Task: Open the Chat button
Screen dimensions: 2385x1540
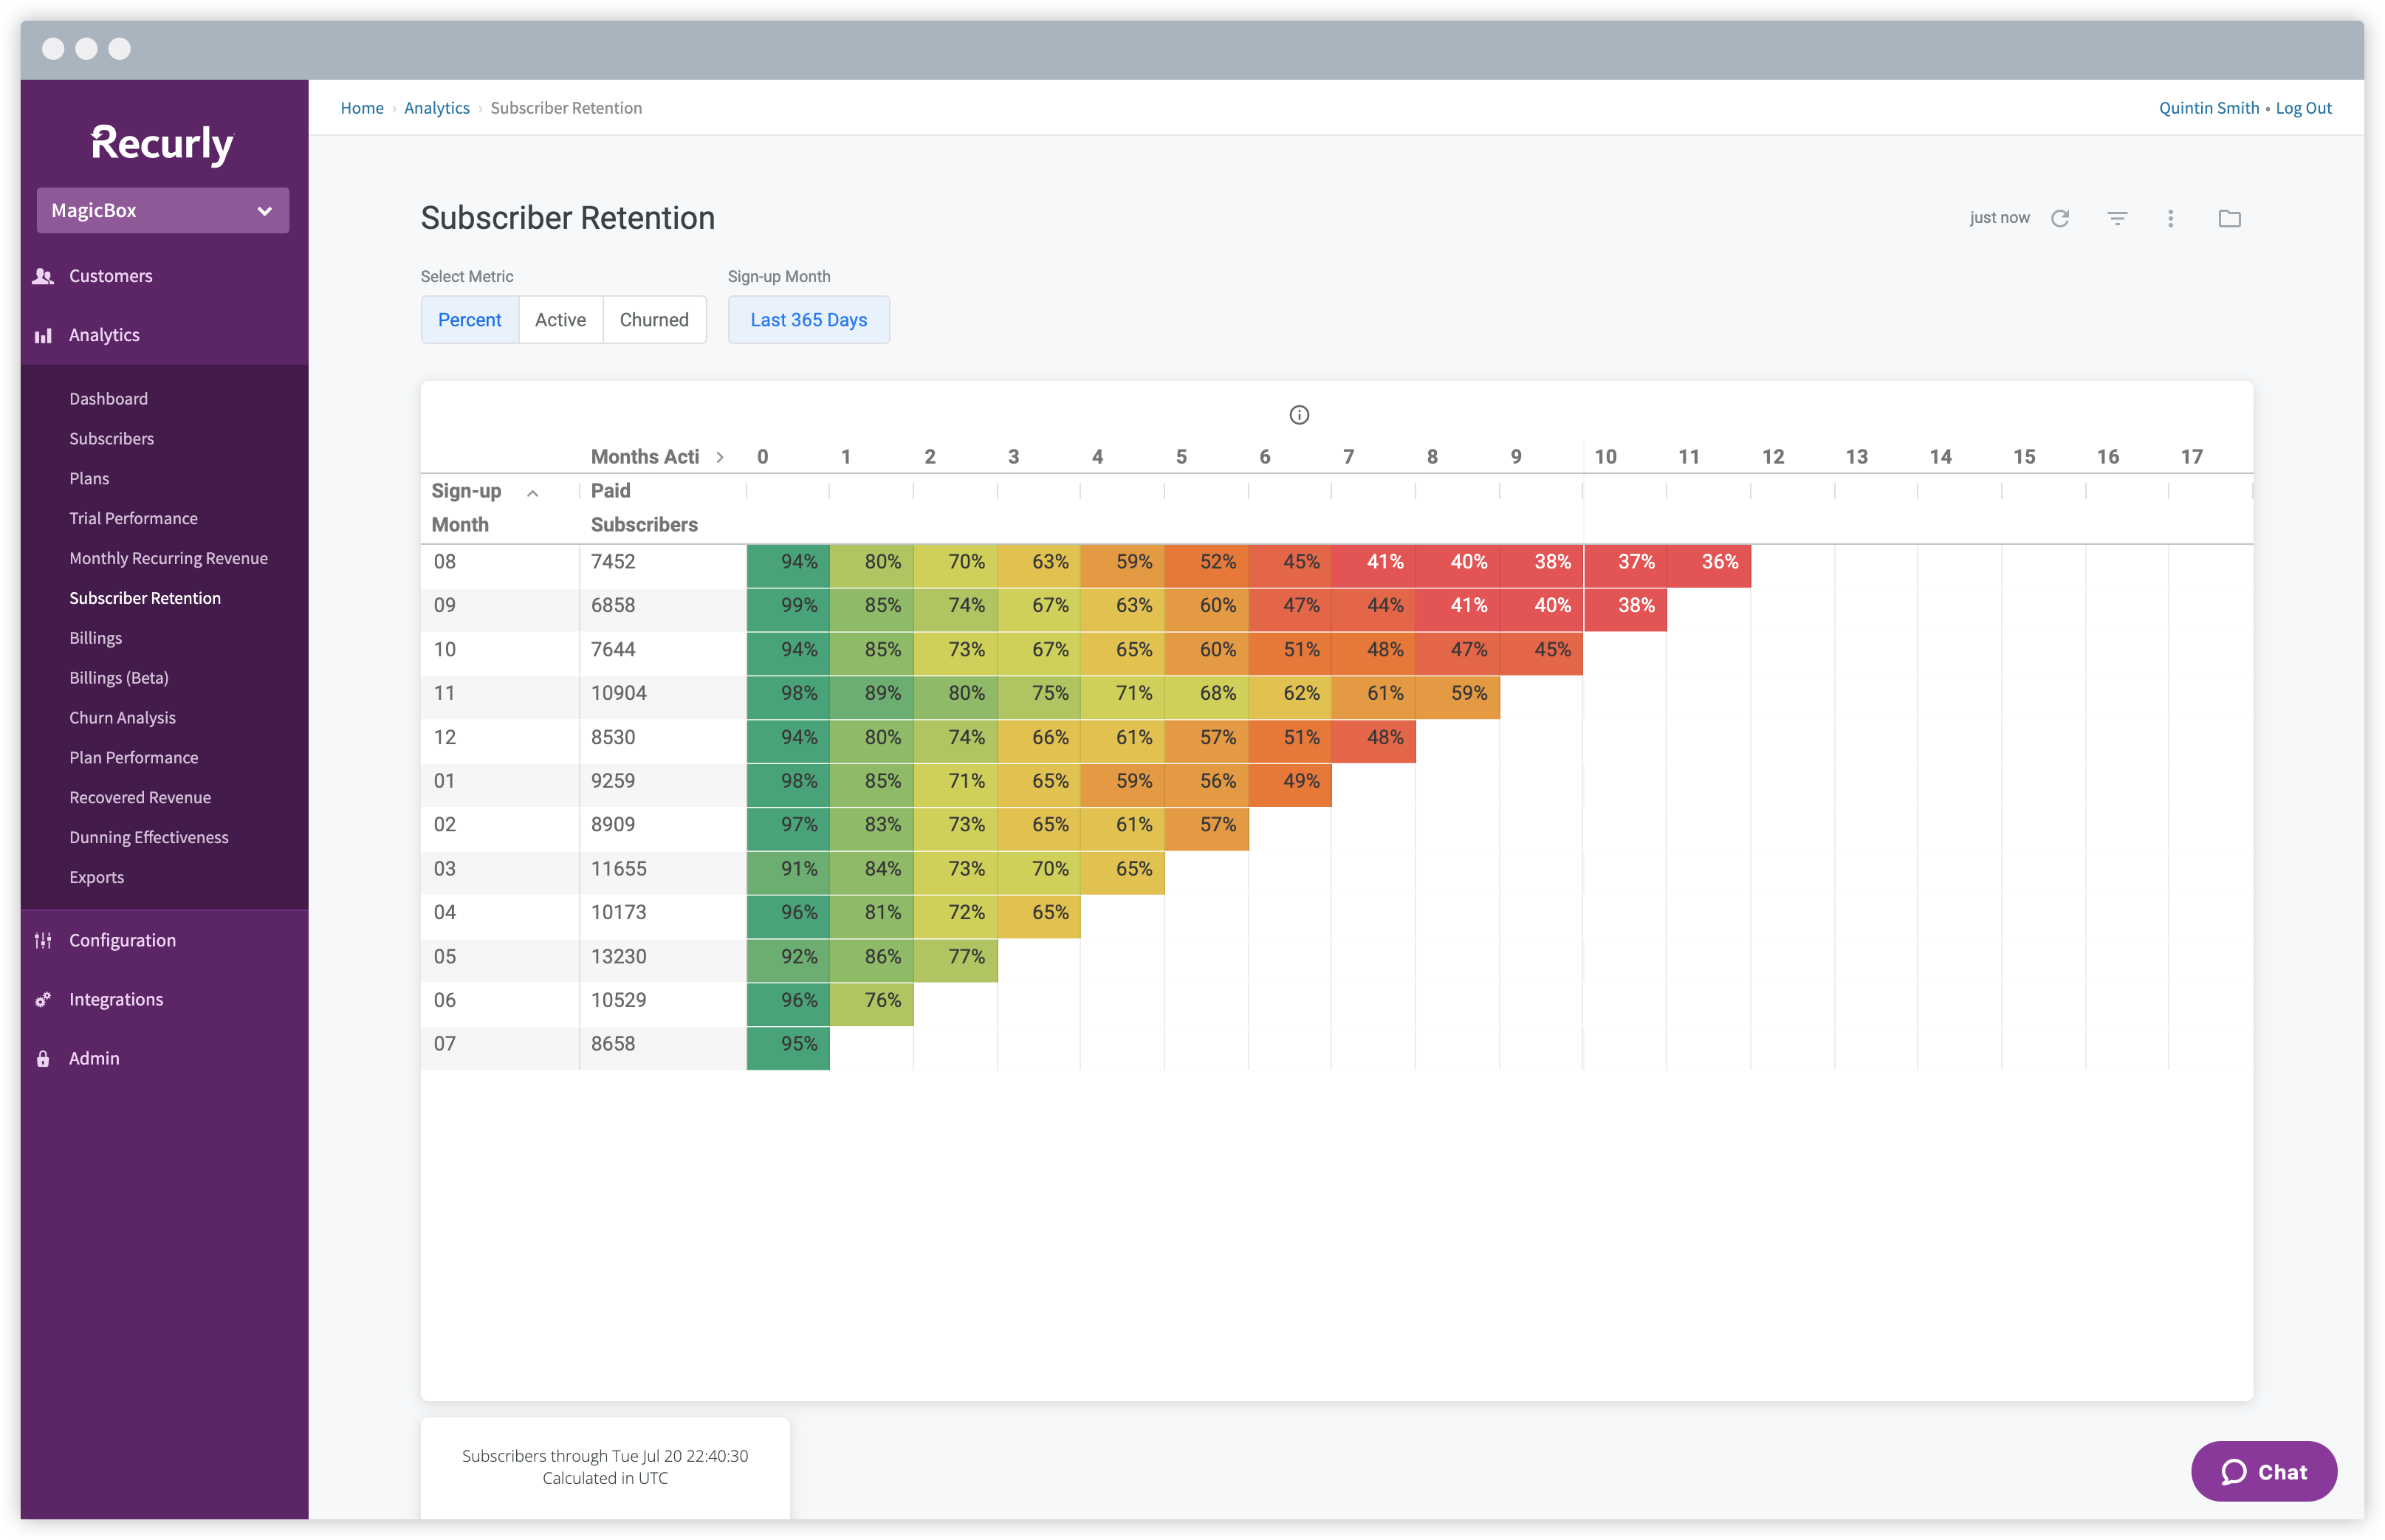Action: coord(2263,1471)
